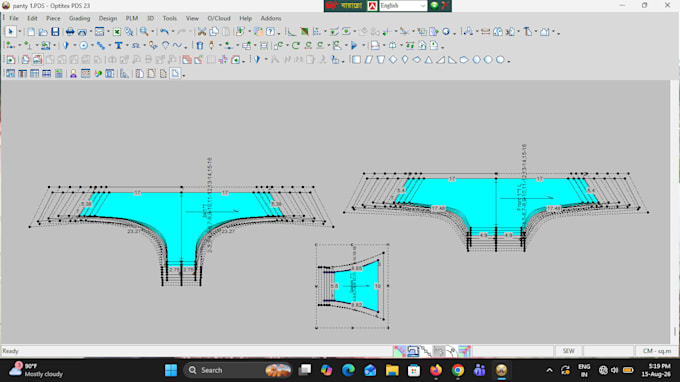Click the avatar model icon in bottom toolbar

point(73,74)
